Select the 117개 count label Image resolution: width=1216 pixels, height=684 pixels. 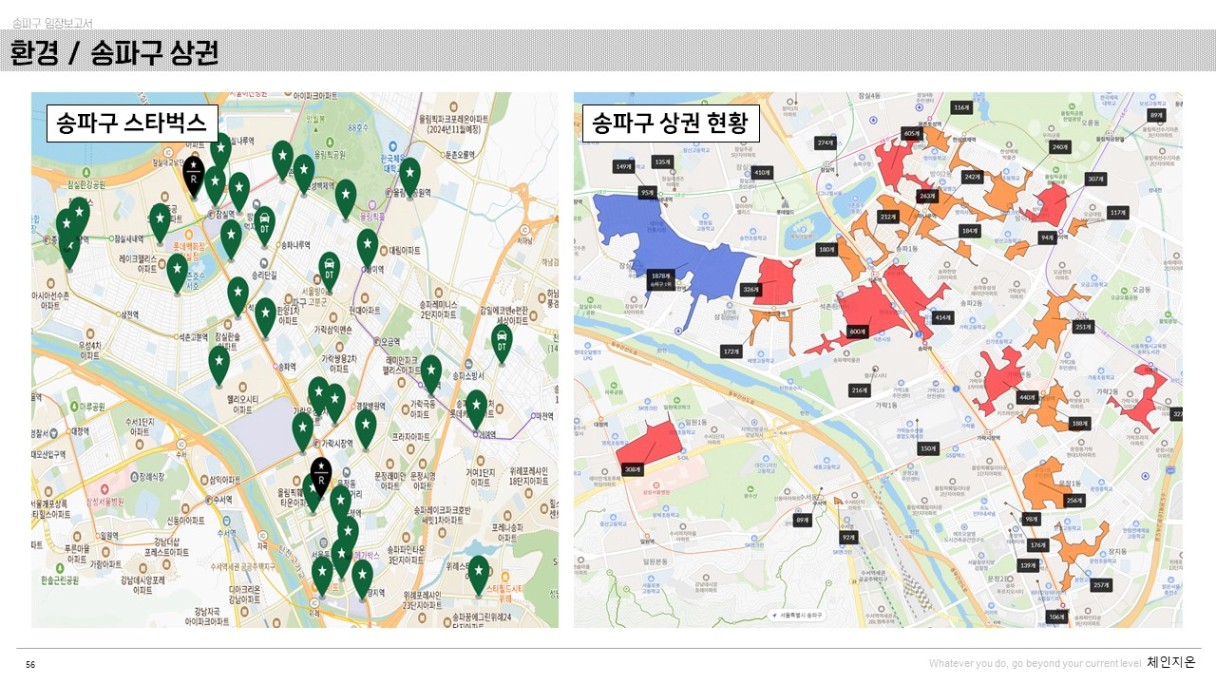click(x=1117, y=212)
